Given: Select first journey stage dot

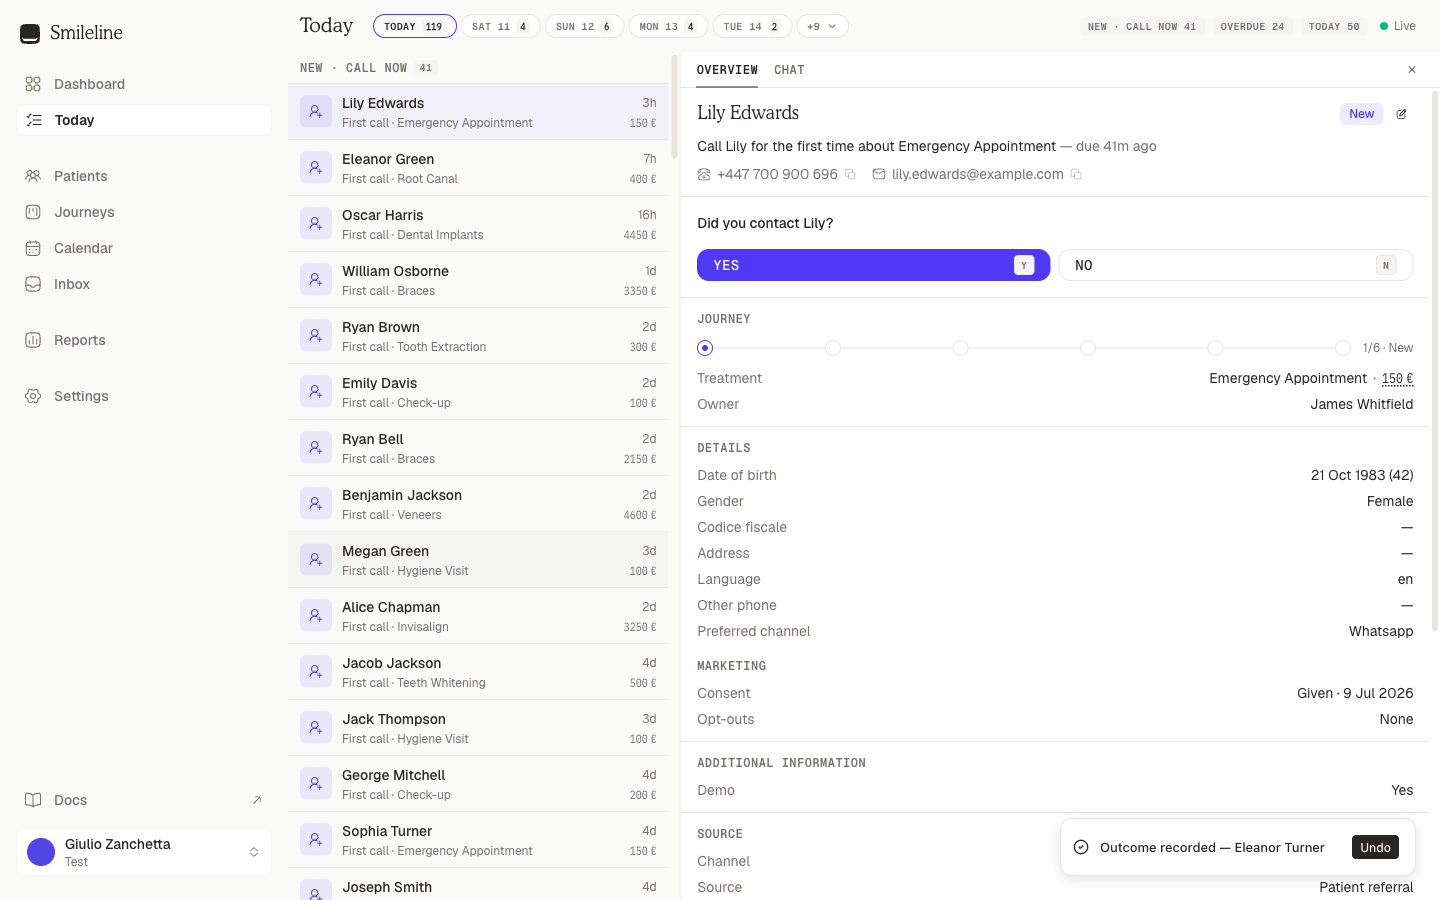Looking at the screenshot, I should 705,348.
